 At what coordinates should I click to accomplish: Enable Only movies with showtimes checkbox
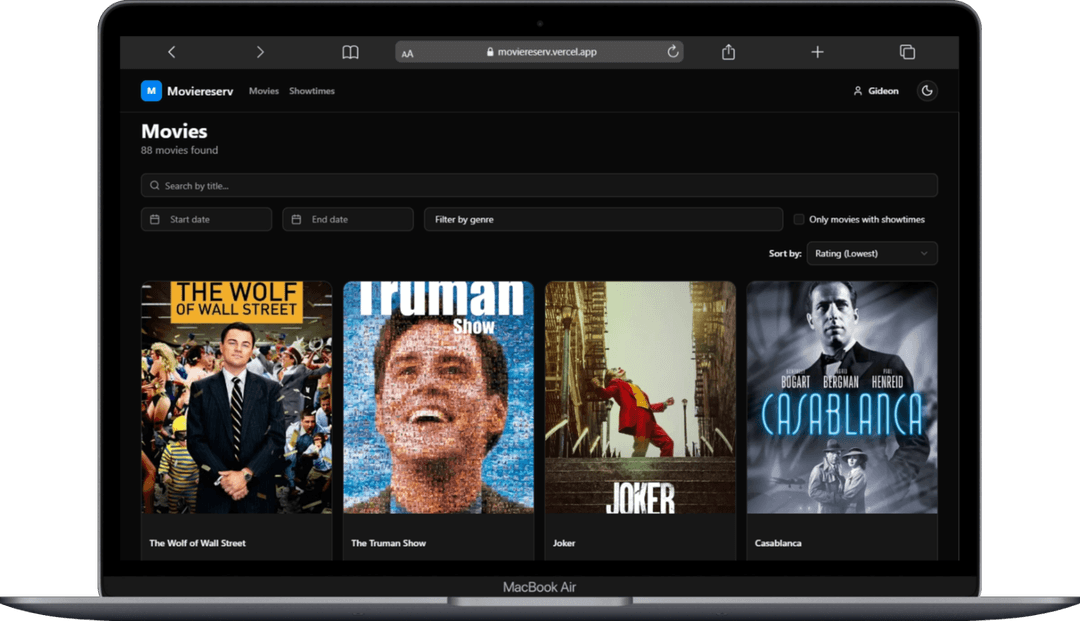point(799,219)
